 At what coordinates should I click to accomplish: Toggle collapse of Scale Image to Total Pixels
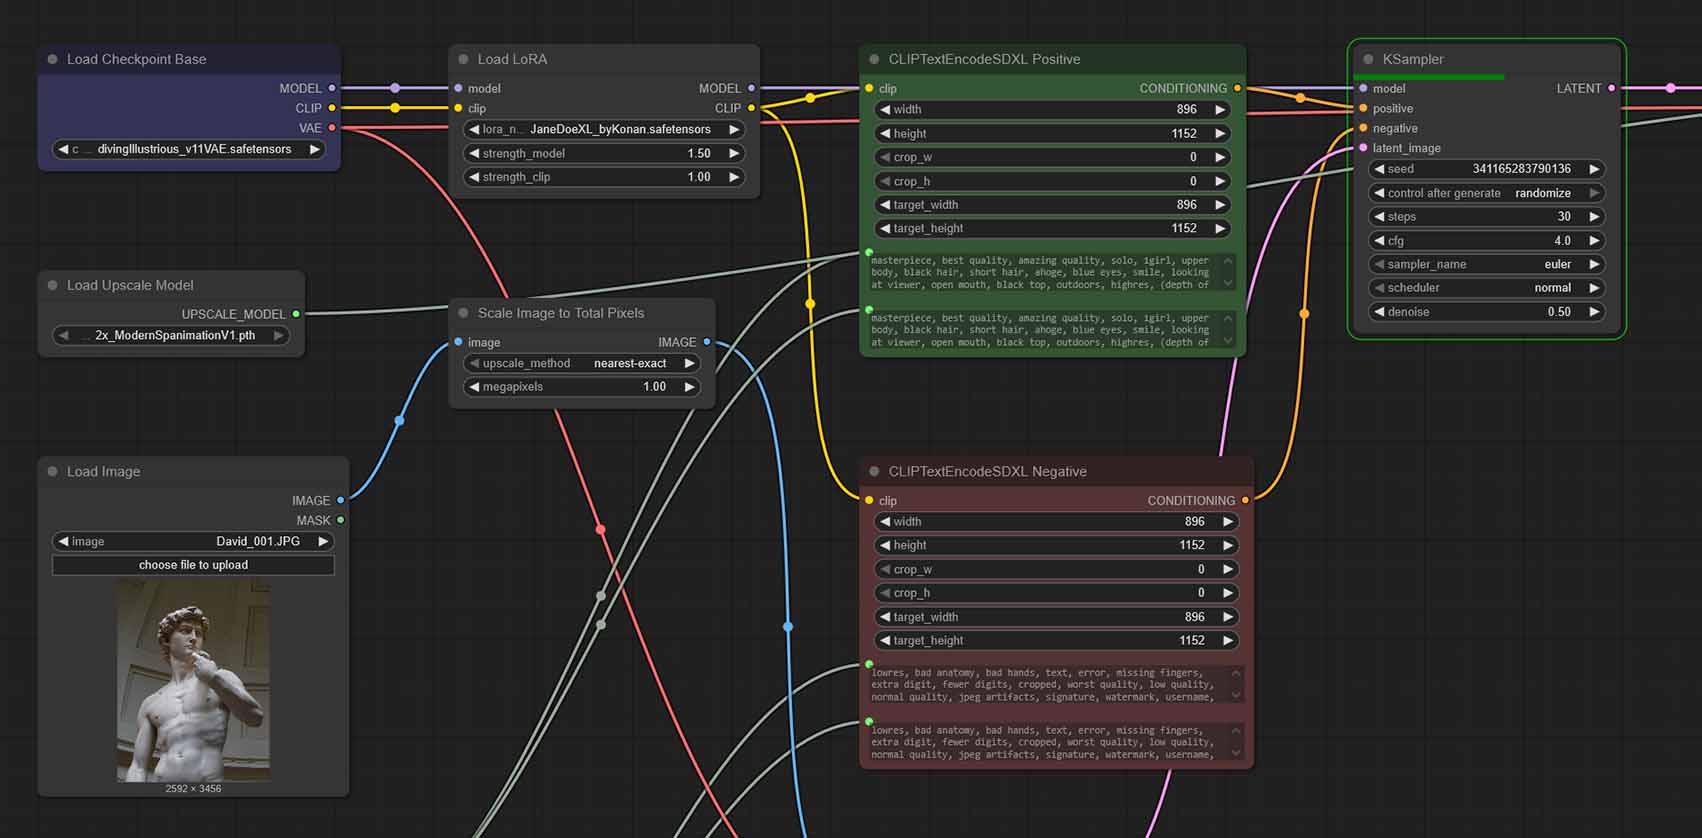463,313
